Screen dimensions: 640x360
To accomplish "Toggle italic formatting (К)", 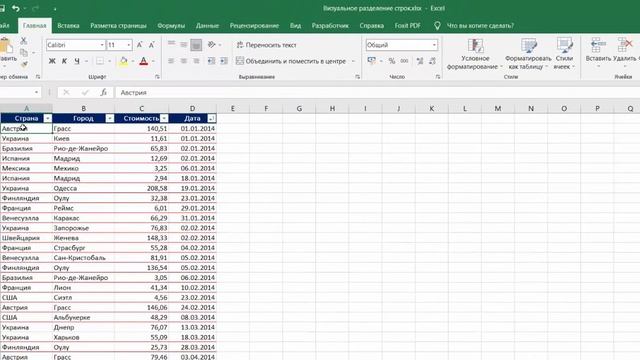I will click(64, 61).
